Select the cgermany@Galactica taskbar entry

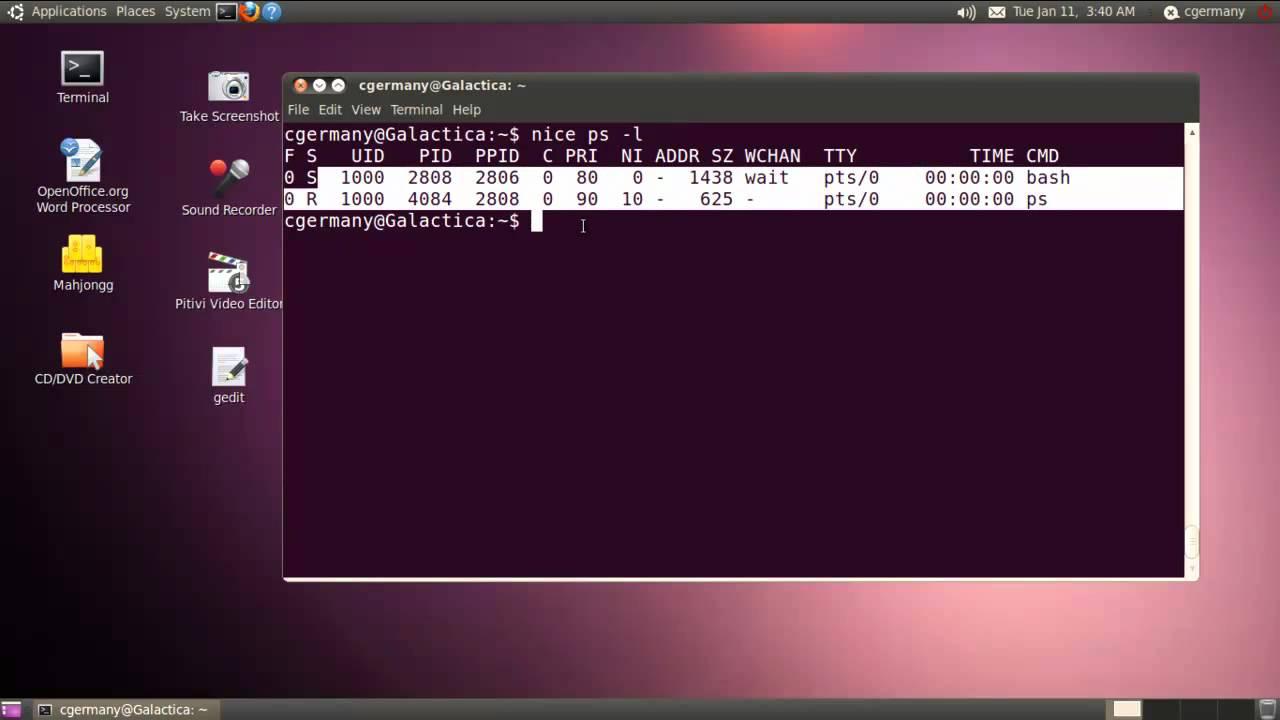(x=130, y=709)
